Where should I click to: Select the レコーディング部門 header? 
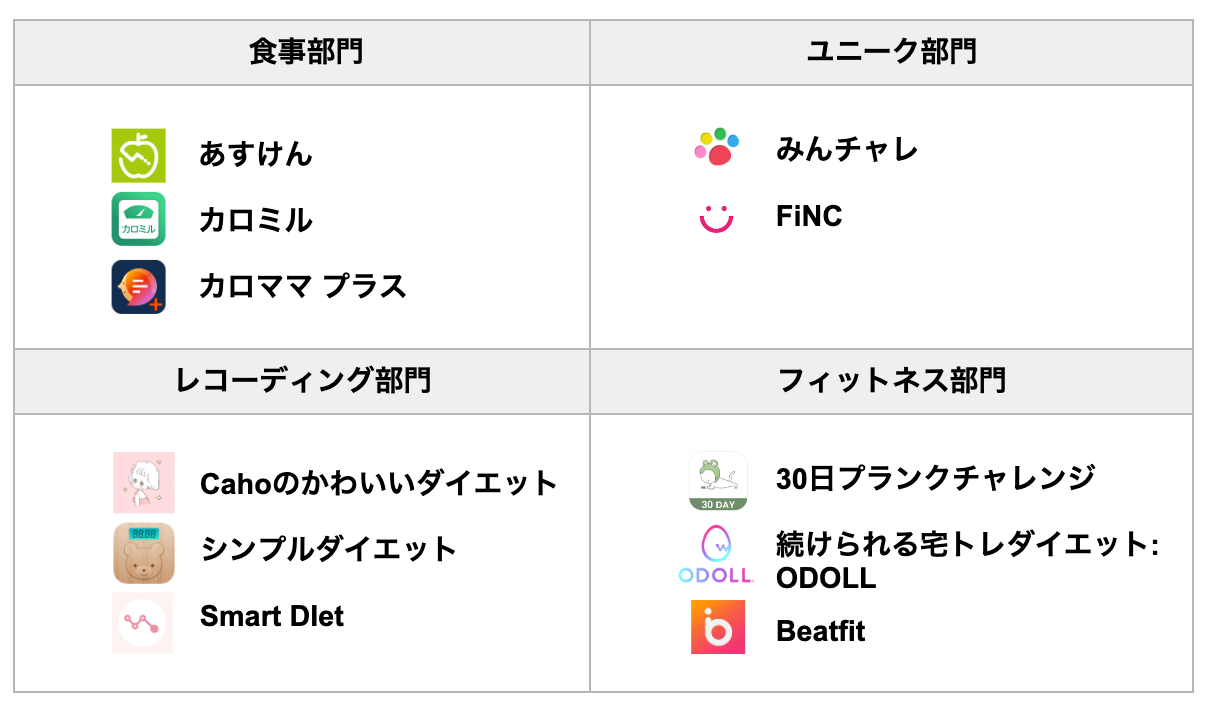(x=303, y=381)
